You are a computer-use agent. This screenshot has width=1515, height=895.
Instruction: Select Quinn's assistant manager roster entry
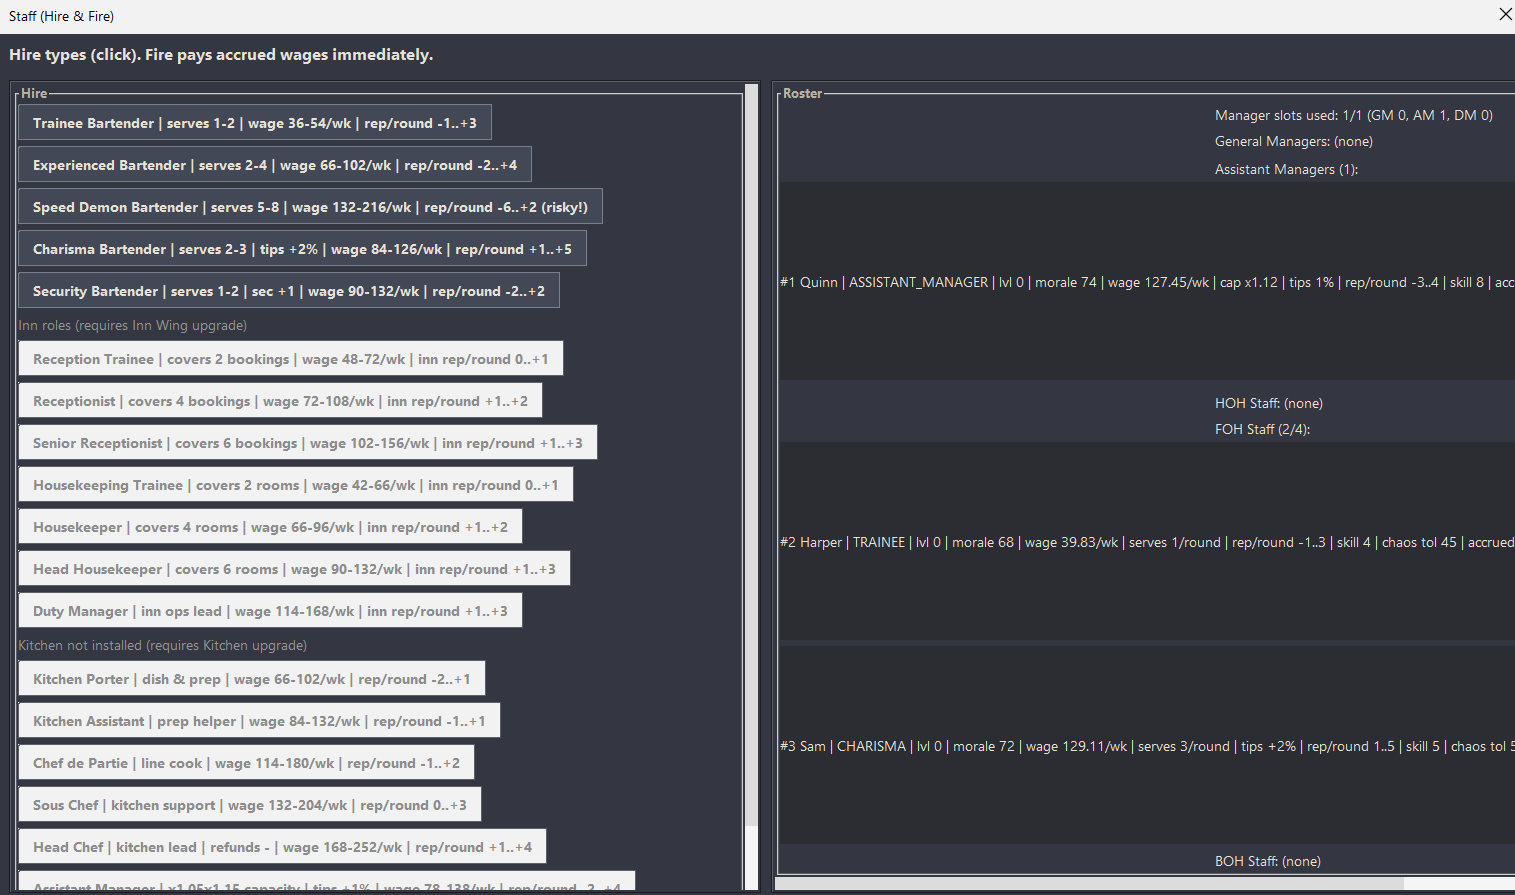1147,282
